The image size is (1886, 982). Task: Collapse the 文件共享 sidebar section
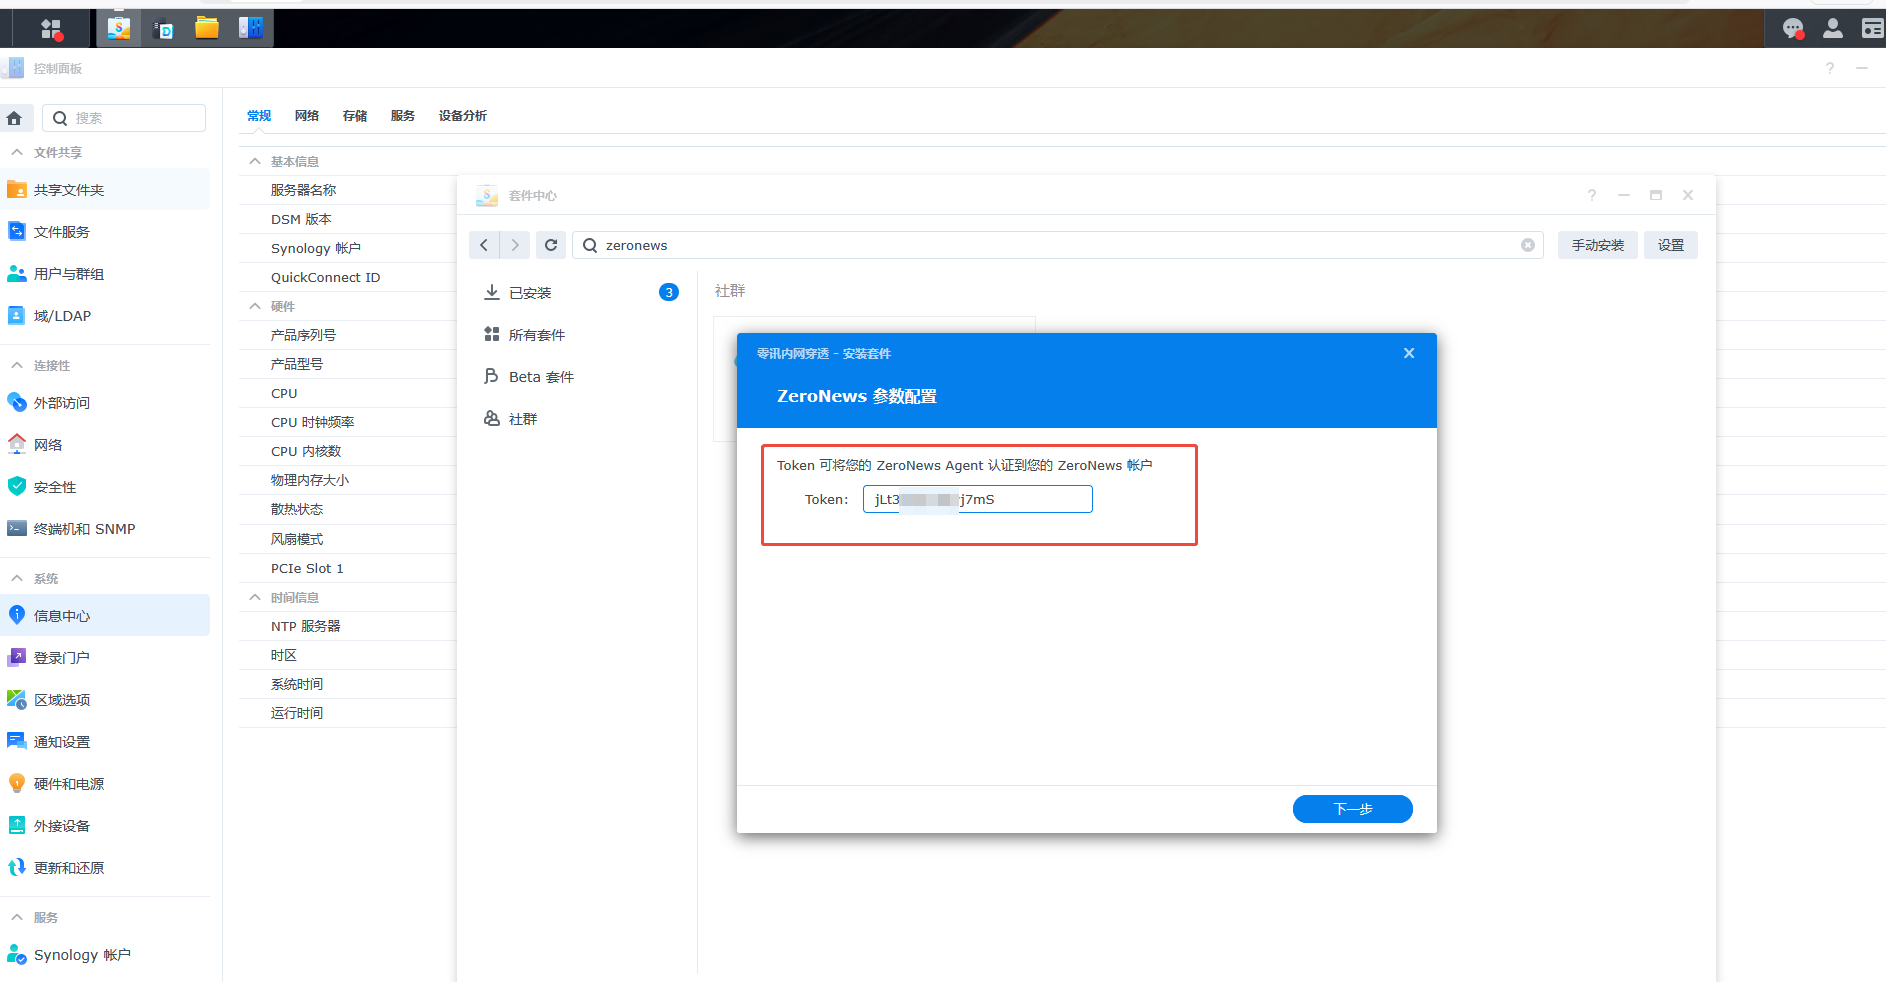[17, 153]
